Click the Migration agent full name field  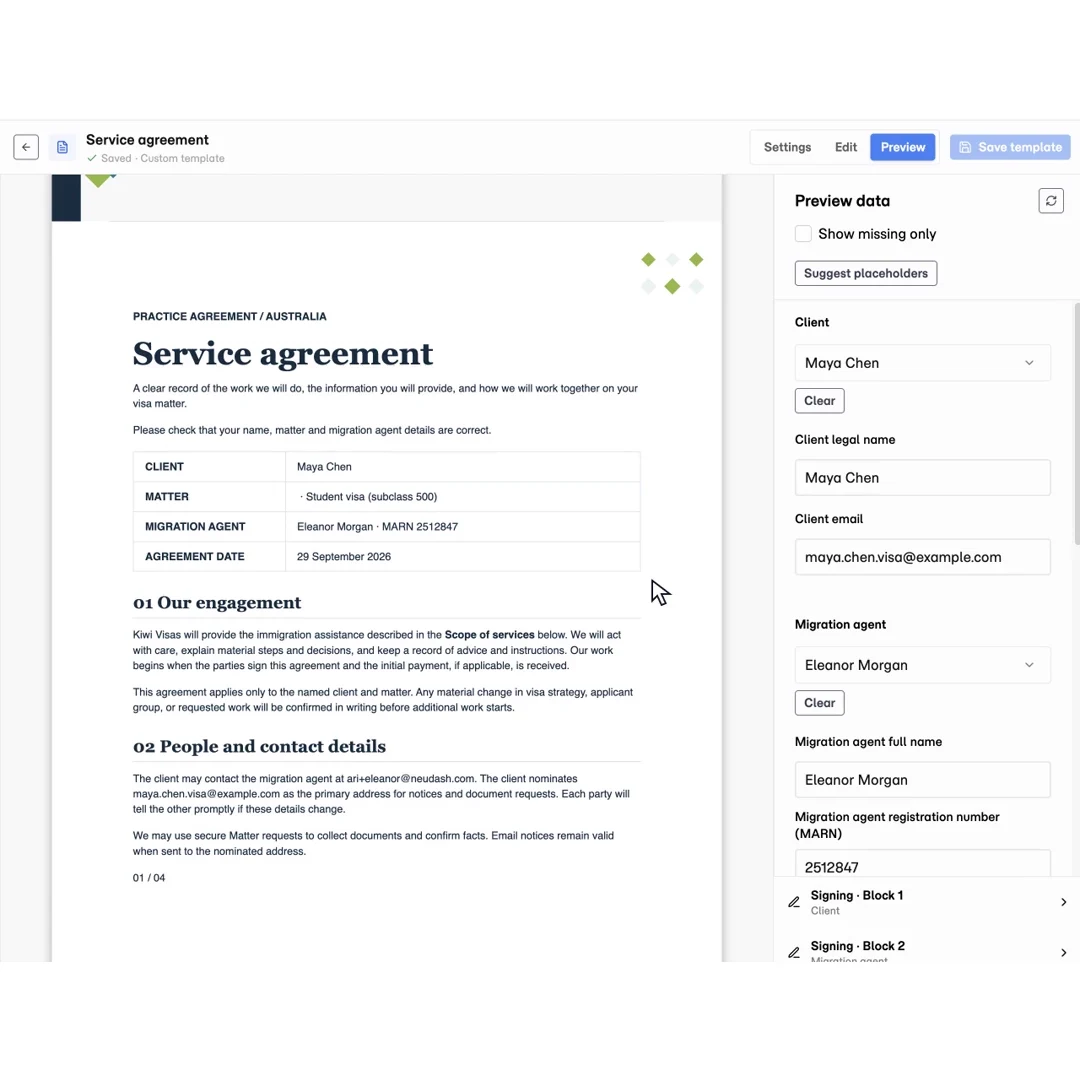[922, 780]
